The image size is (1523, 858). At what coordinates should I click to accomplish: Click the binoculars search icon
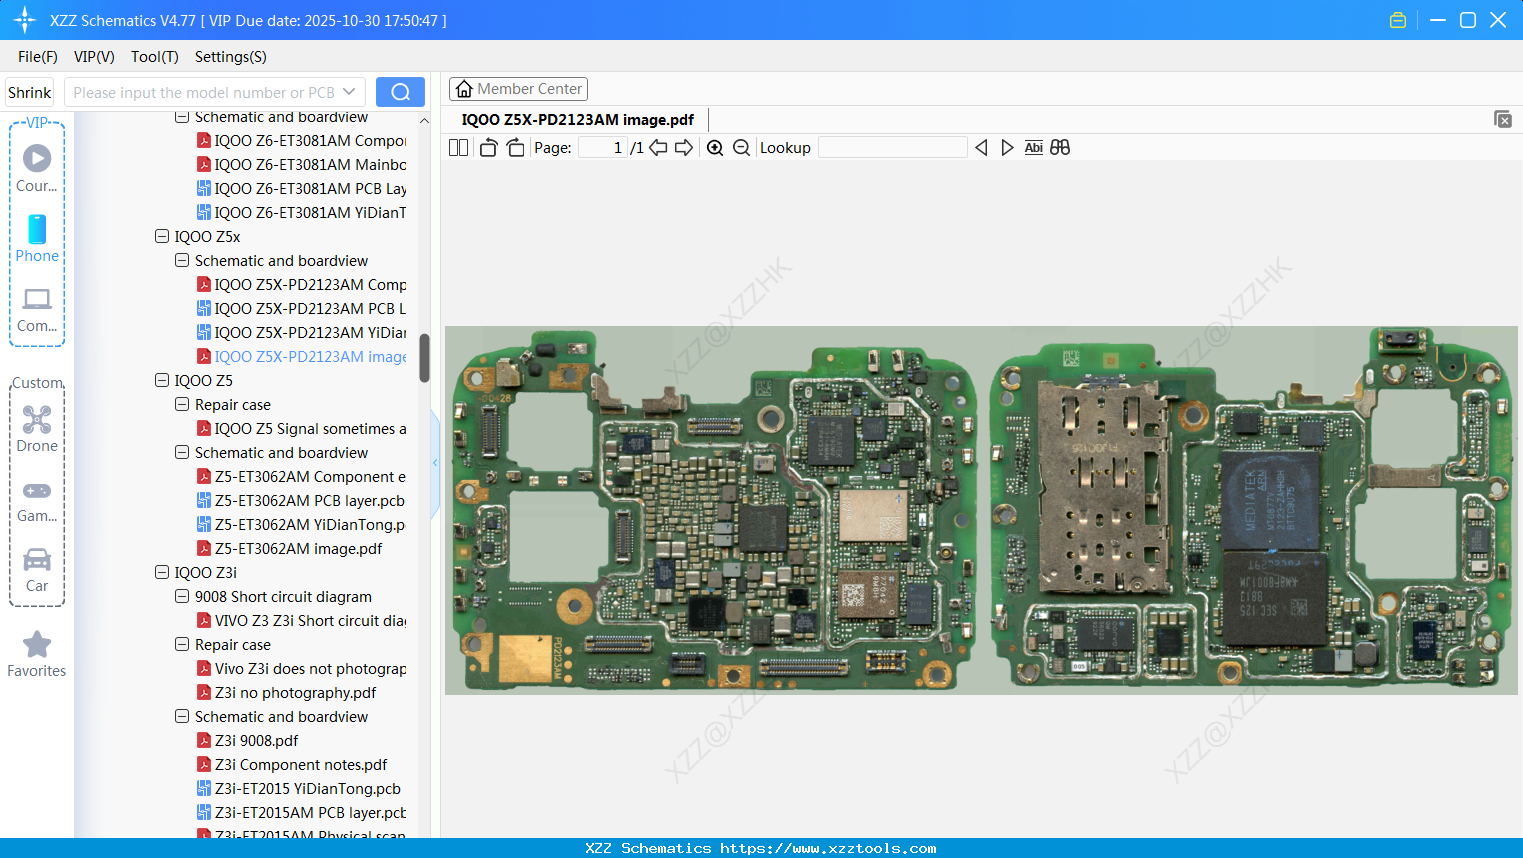[1060, 148]
